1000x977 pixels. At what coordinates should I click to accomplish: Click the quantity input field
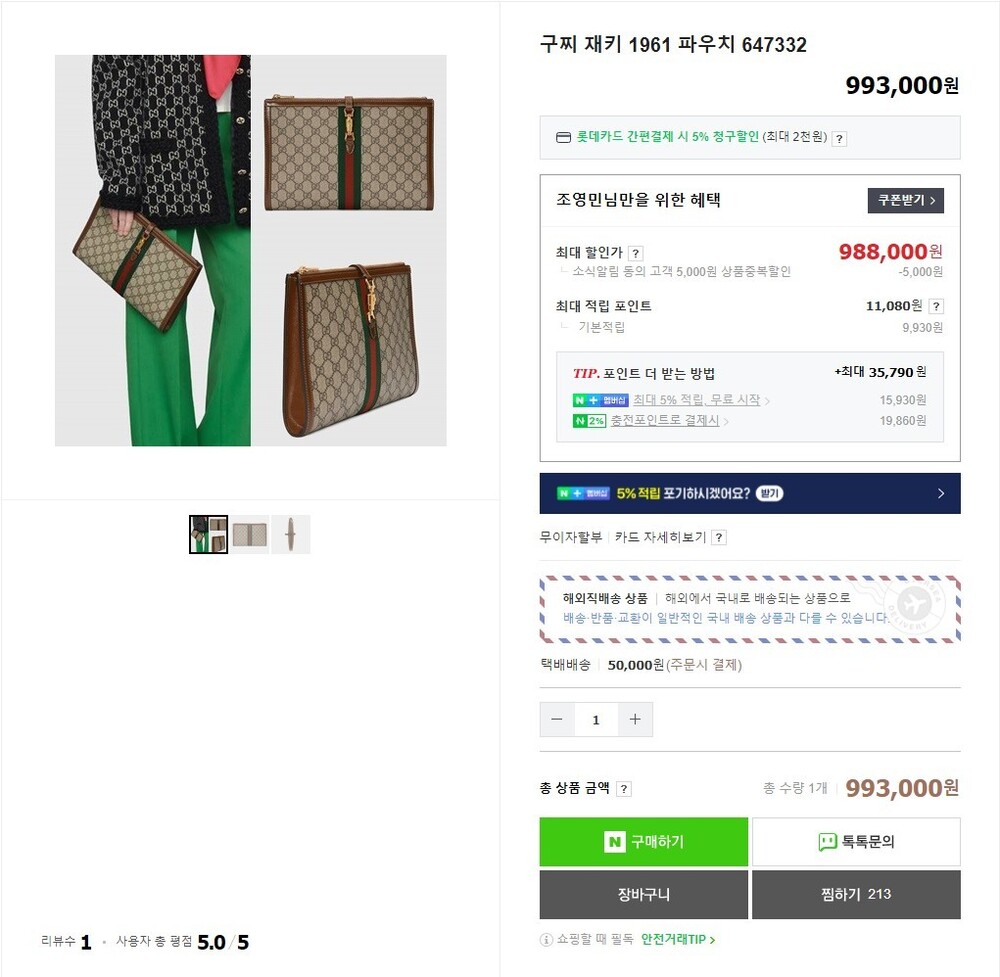[x=596, y=719]
